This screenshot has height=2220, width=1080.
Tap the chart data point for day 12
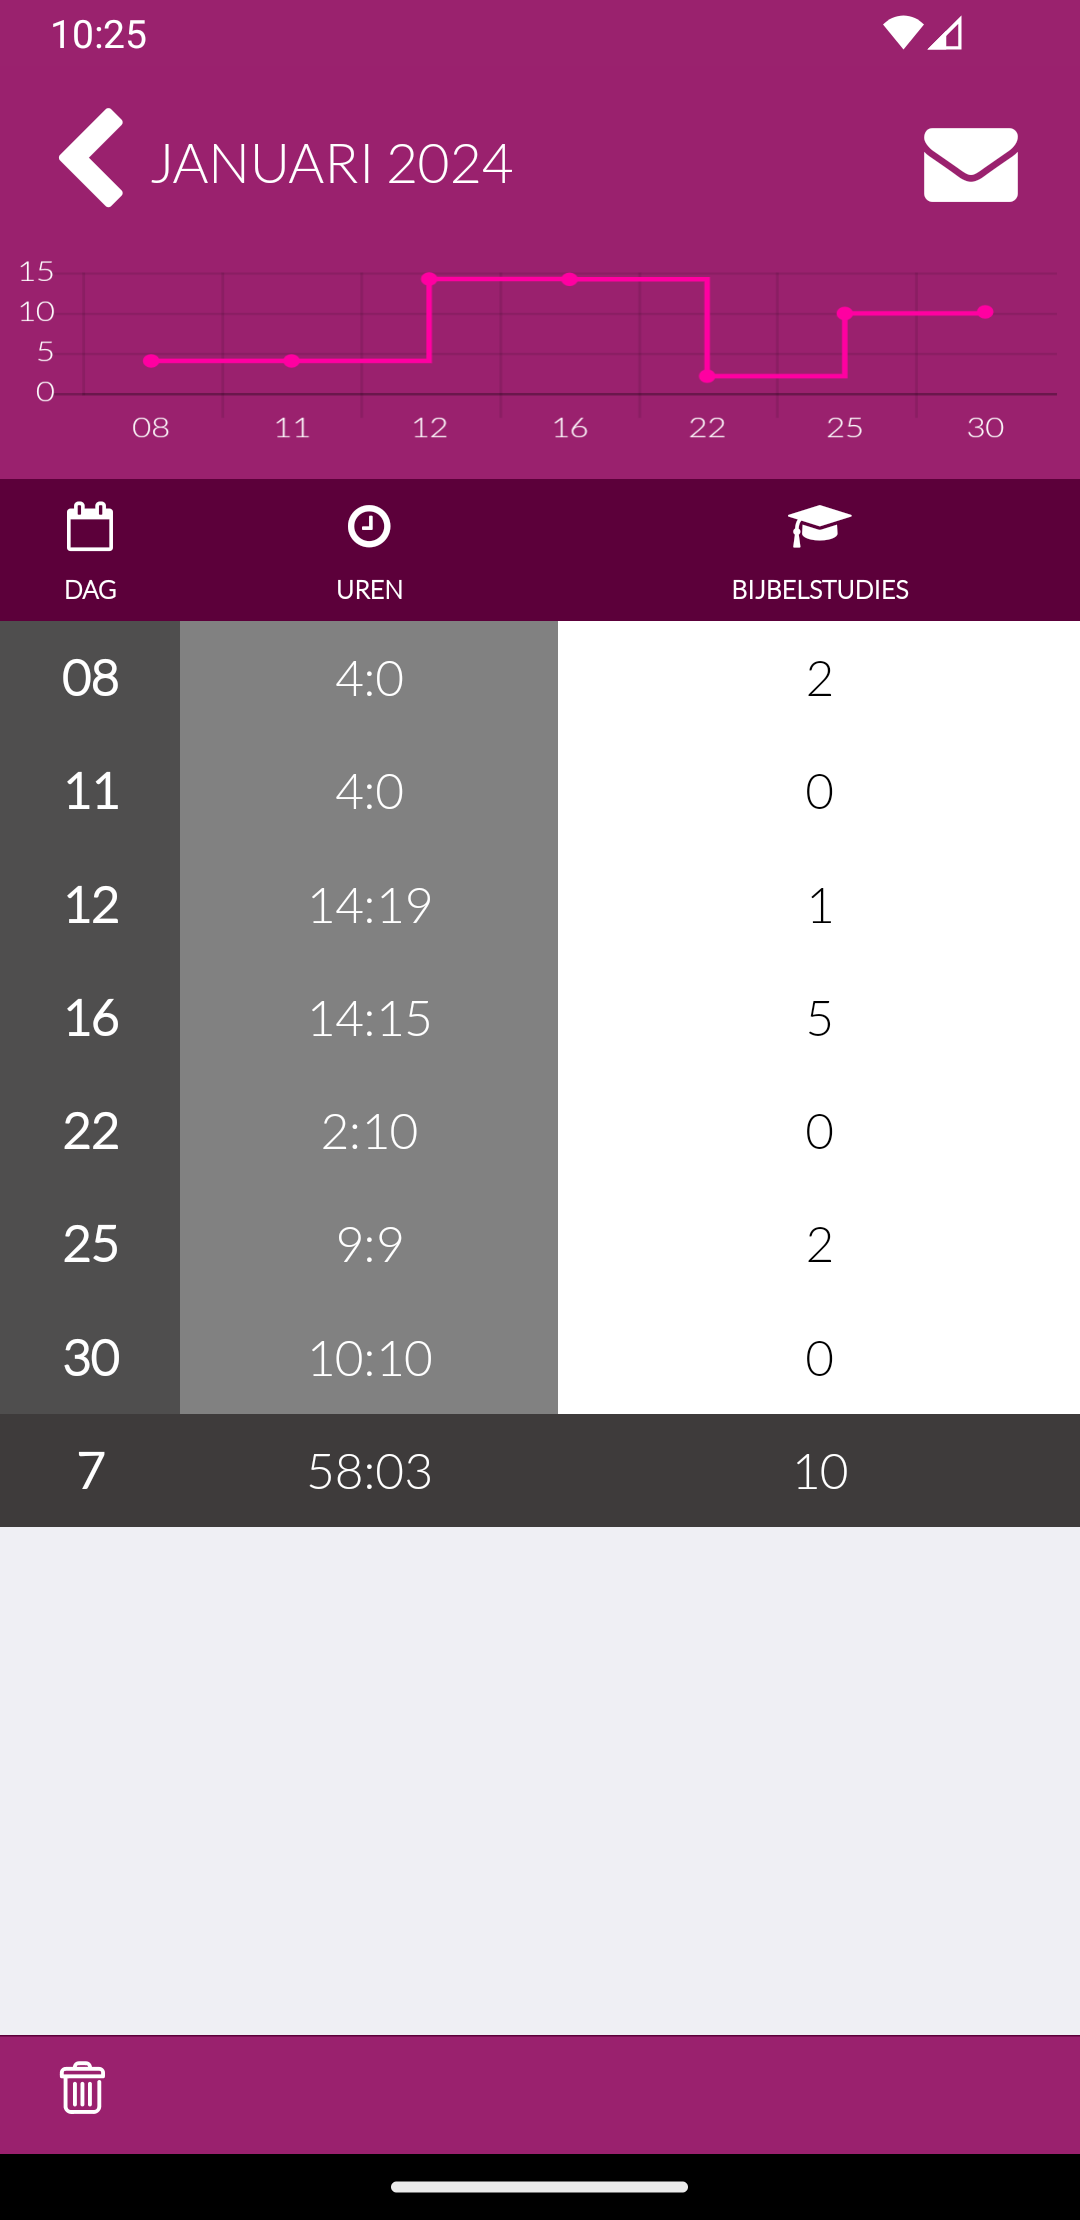point(429,279)
